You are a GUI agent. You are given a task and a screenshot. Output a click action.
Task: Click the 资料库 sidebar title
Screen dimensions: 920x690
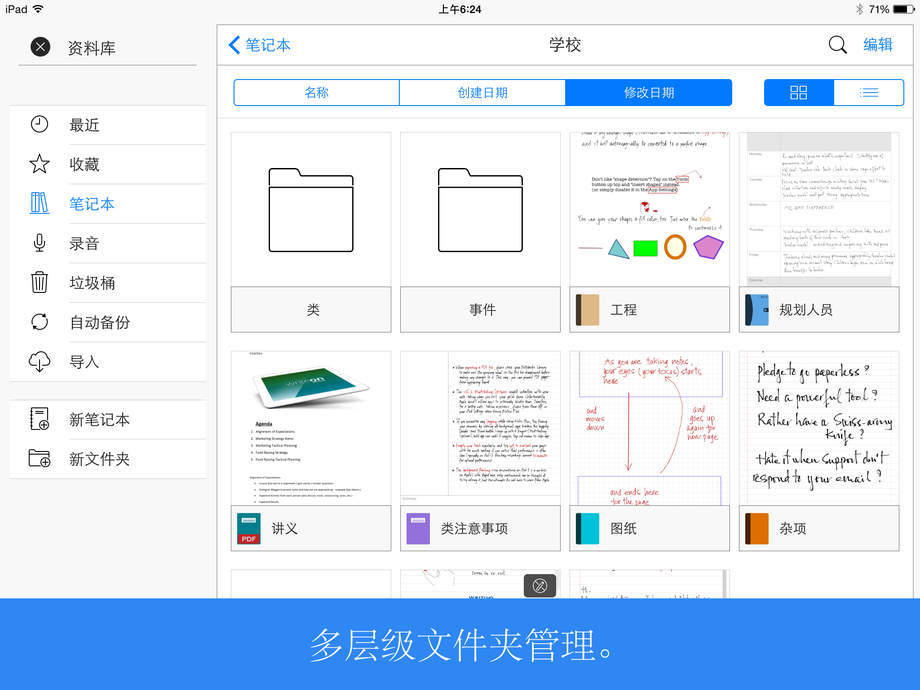[x=92, y=48]
